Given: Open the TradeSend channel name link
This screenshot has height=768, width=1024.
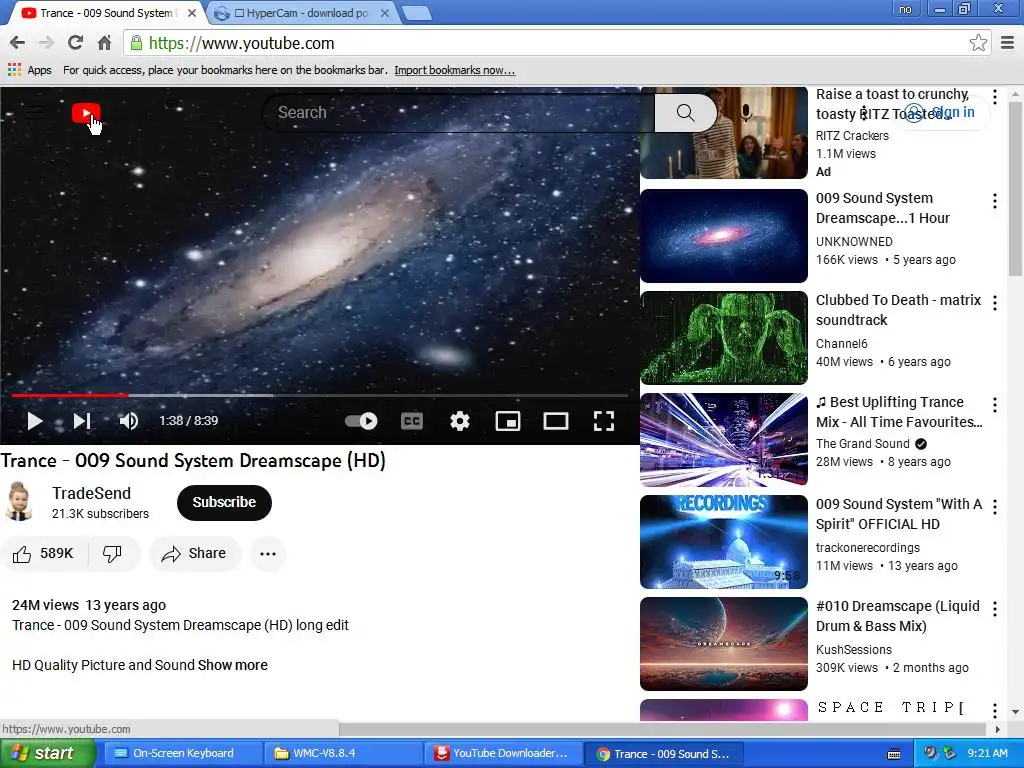Looking at the screenshot, I should (91, 493).
